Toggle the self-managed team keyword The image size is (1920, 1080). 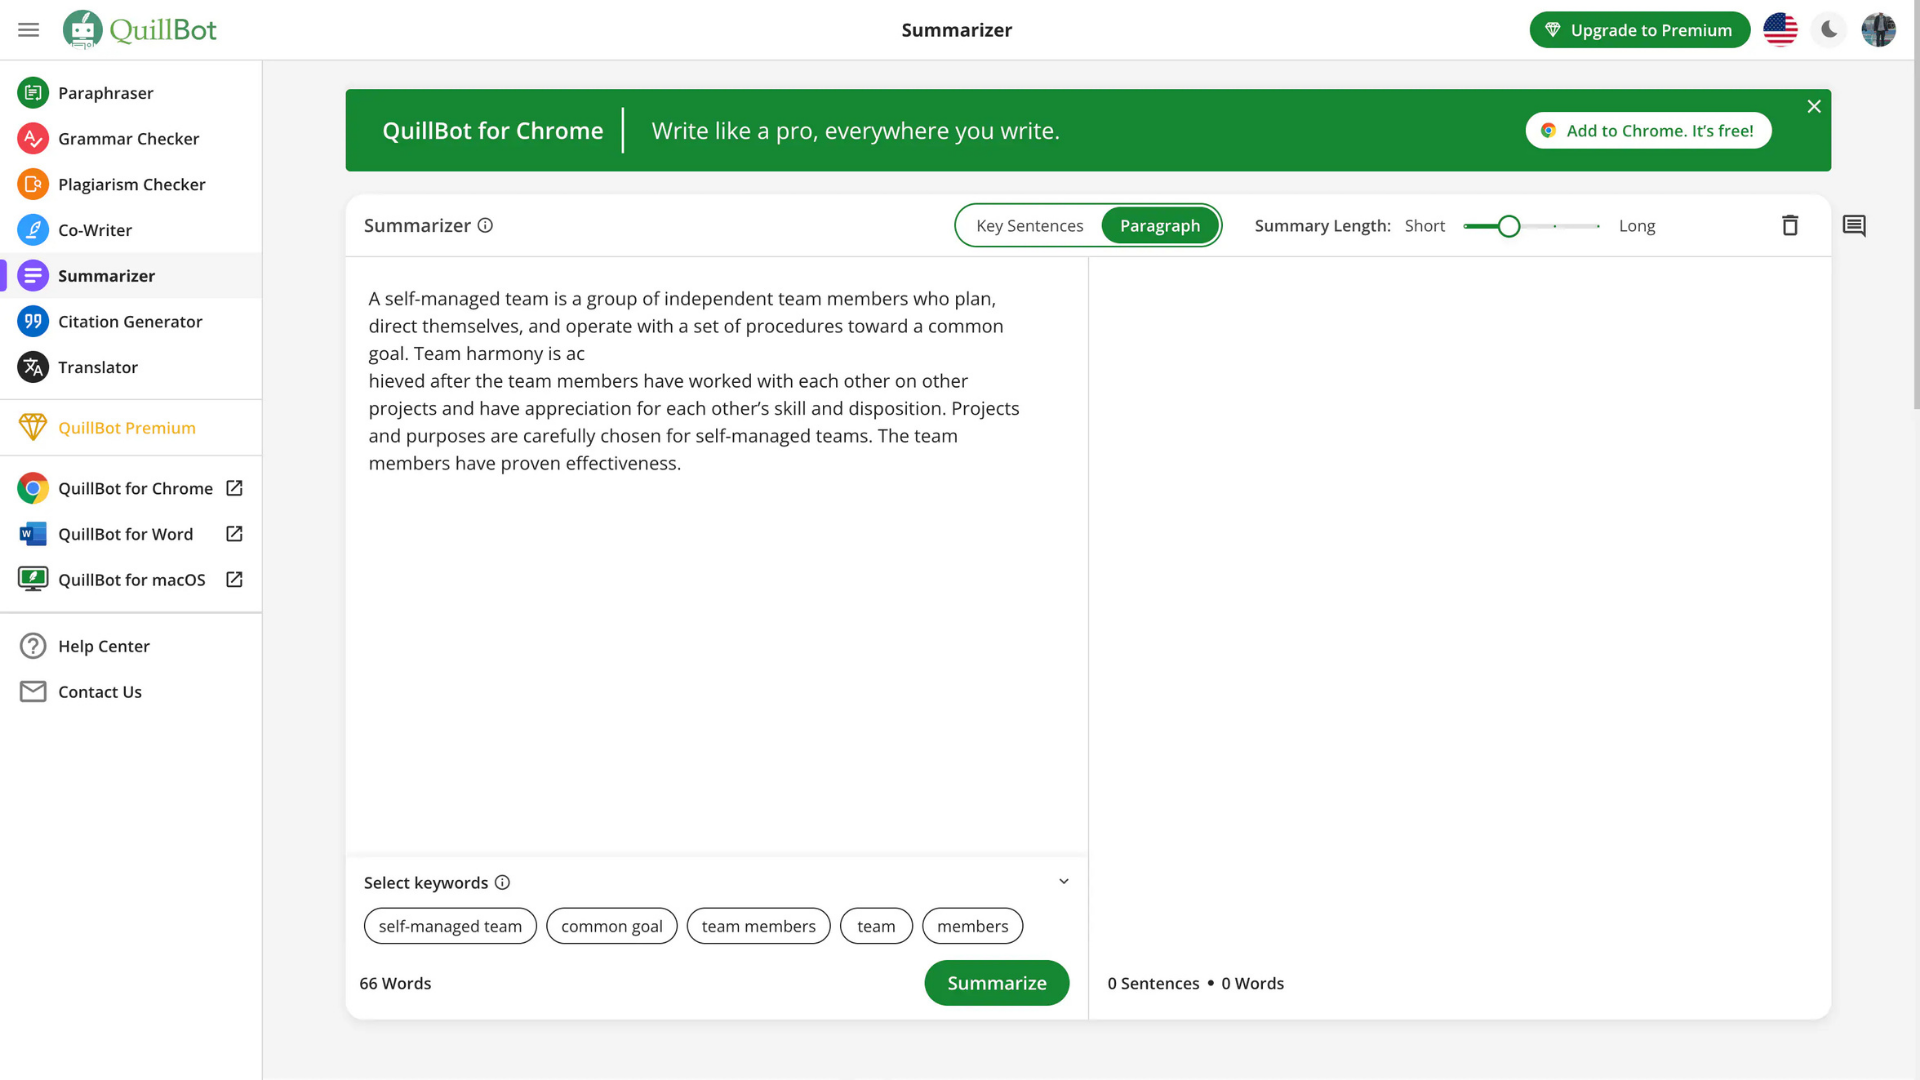click(450, 926)
